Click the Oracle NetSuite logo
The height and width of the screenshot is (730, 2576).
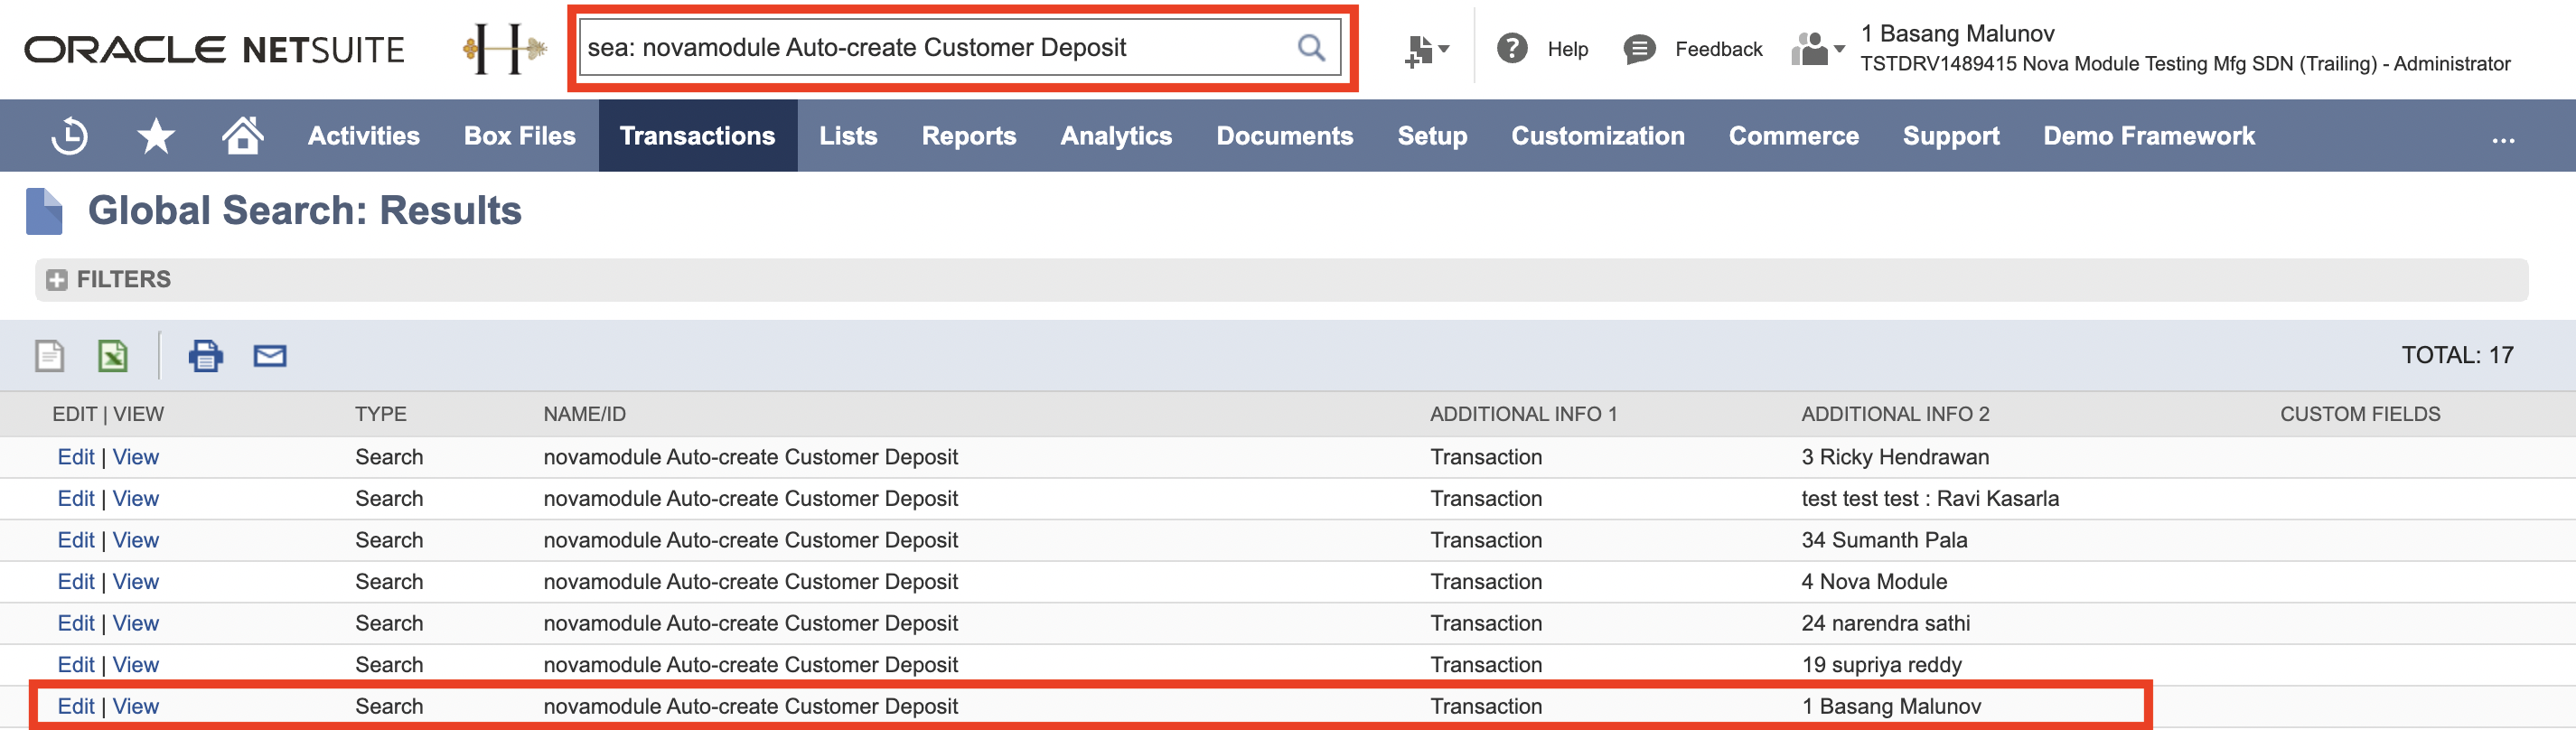pos(215,49)
